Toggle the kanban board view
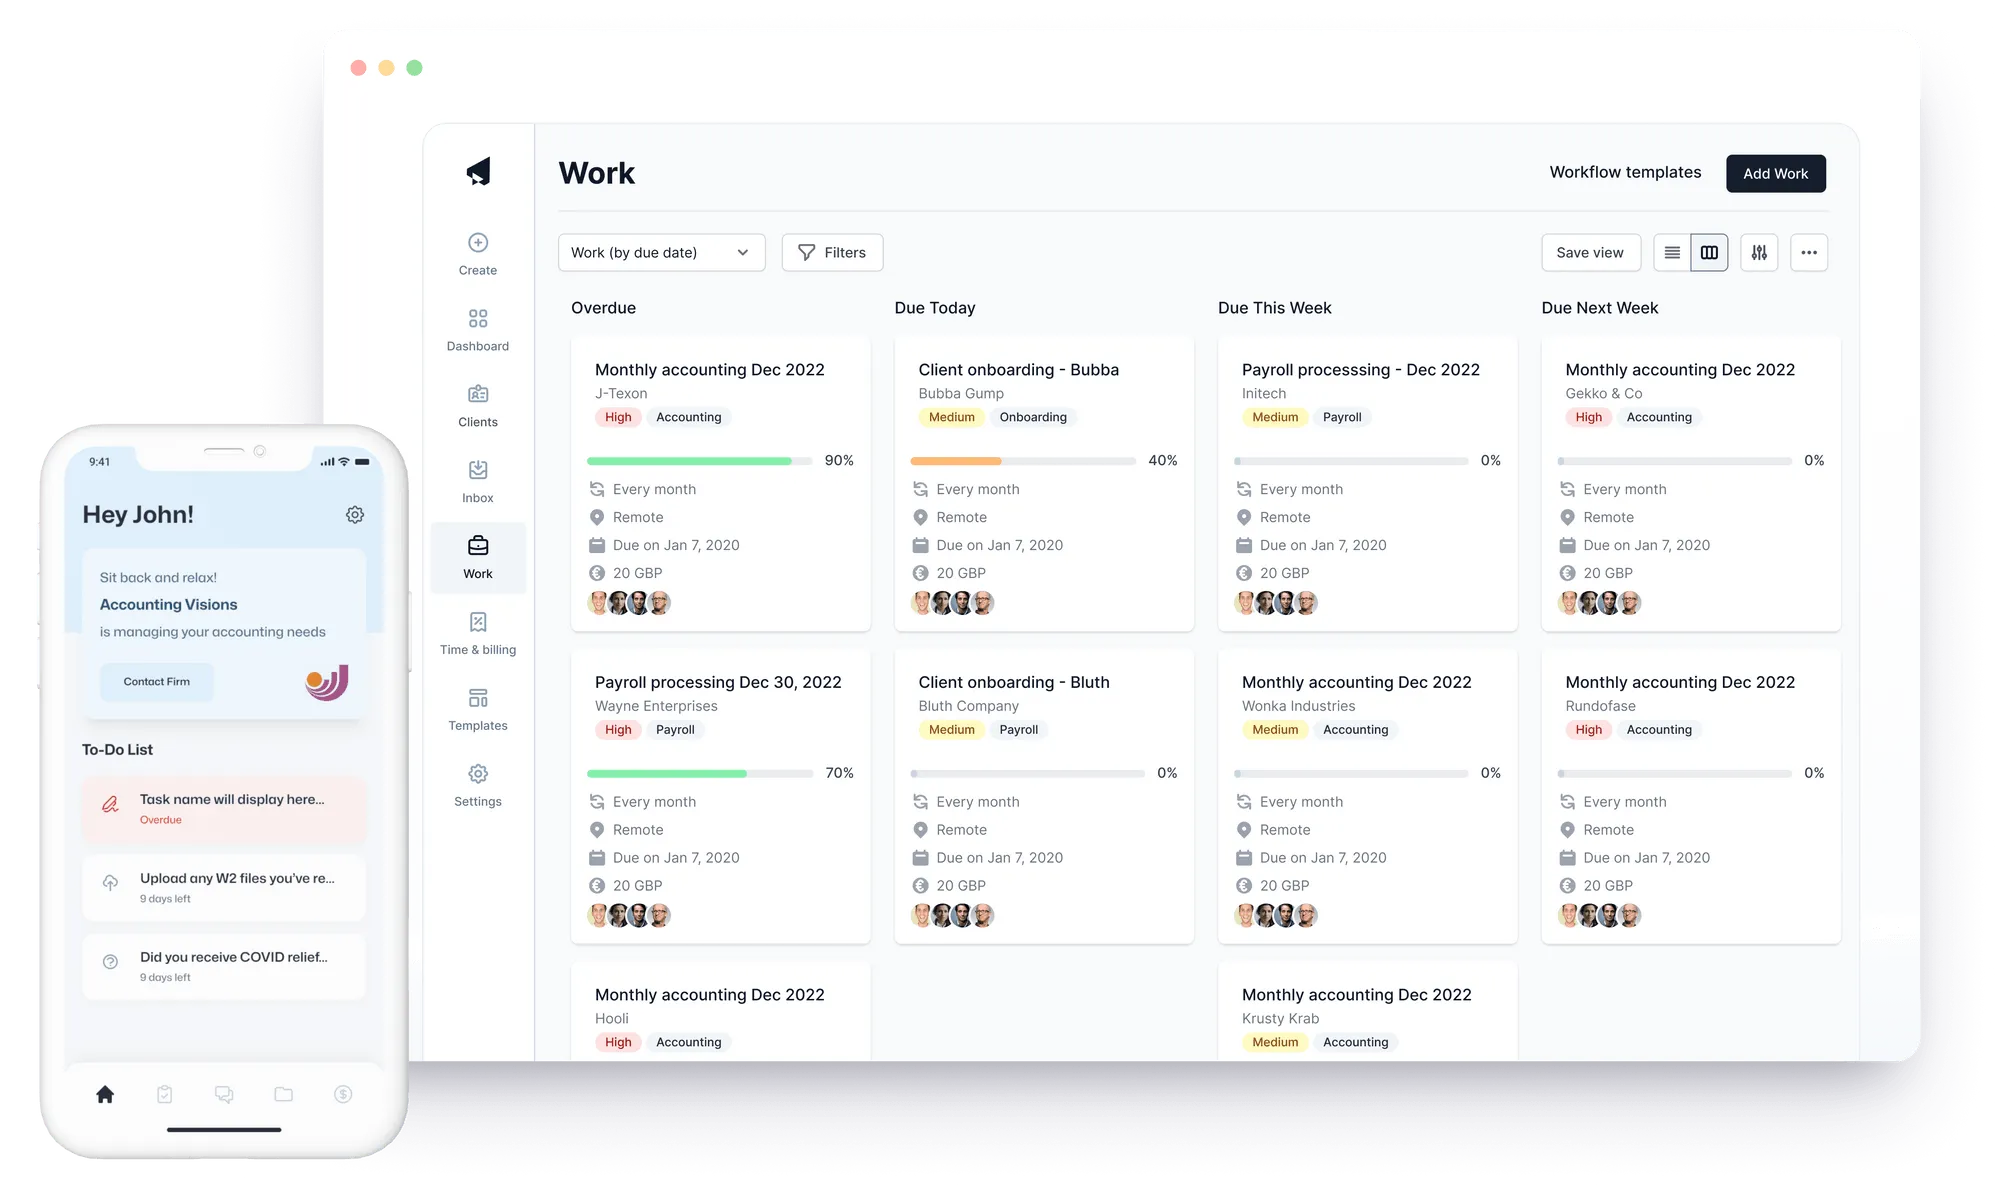The height and width of the screenshot is (1186, 2000). (1709, 252)
